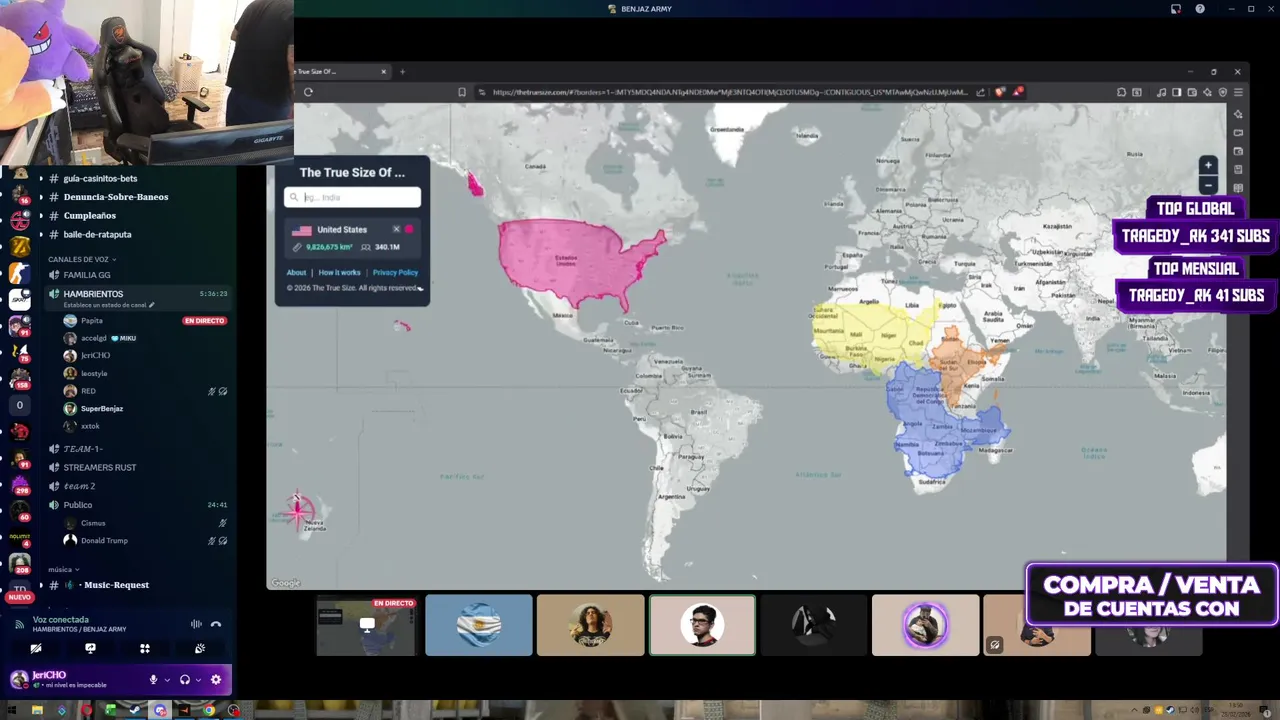Open the server icon with the 158 badge
1280x720 pixels.
pyautogui.click(x=20, y=377)
